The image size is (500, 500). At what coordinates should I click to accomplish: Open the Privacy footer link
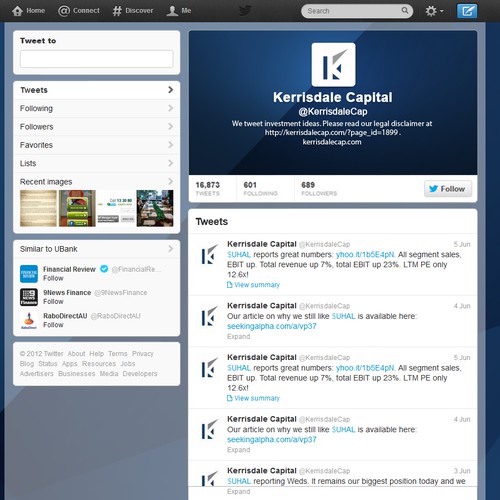pos(143,354)
